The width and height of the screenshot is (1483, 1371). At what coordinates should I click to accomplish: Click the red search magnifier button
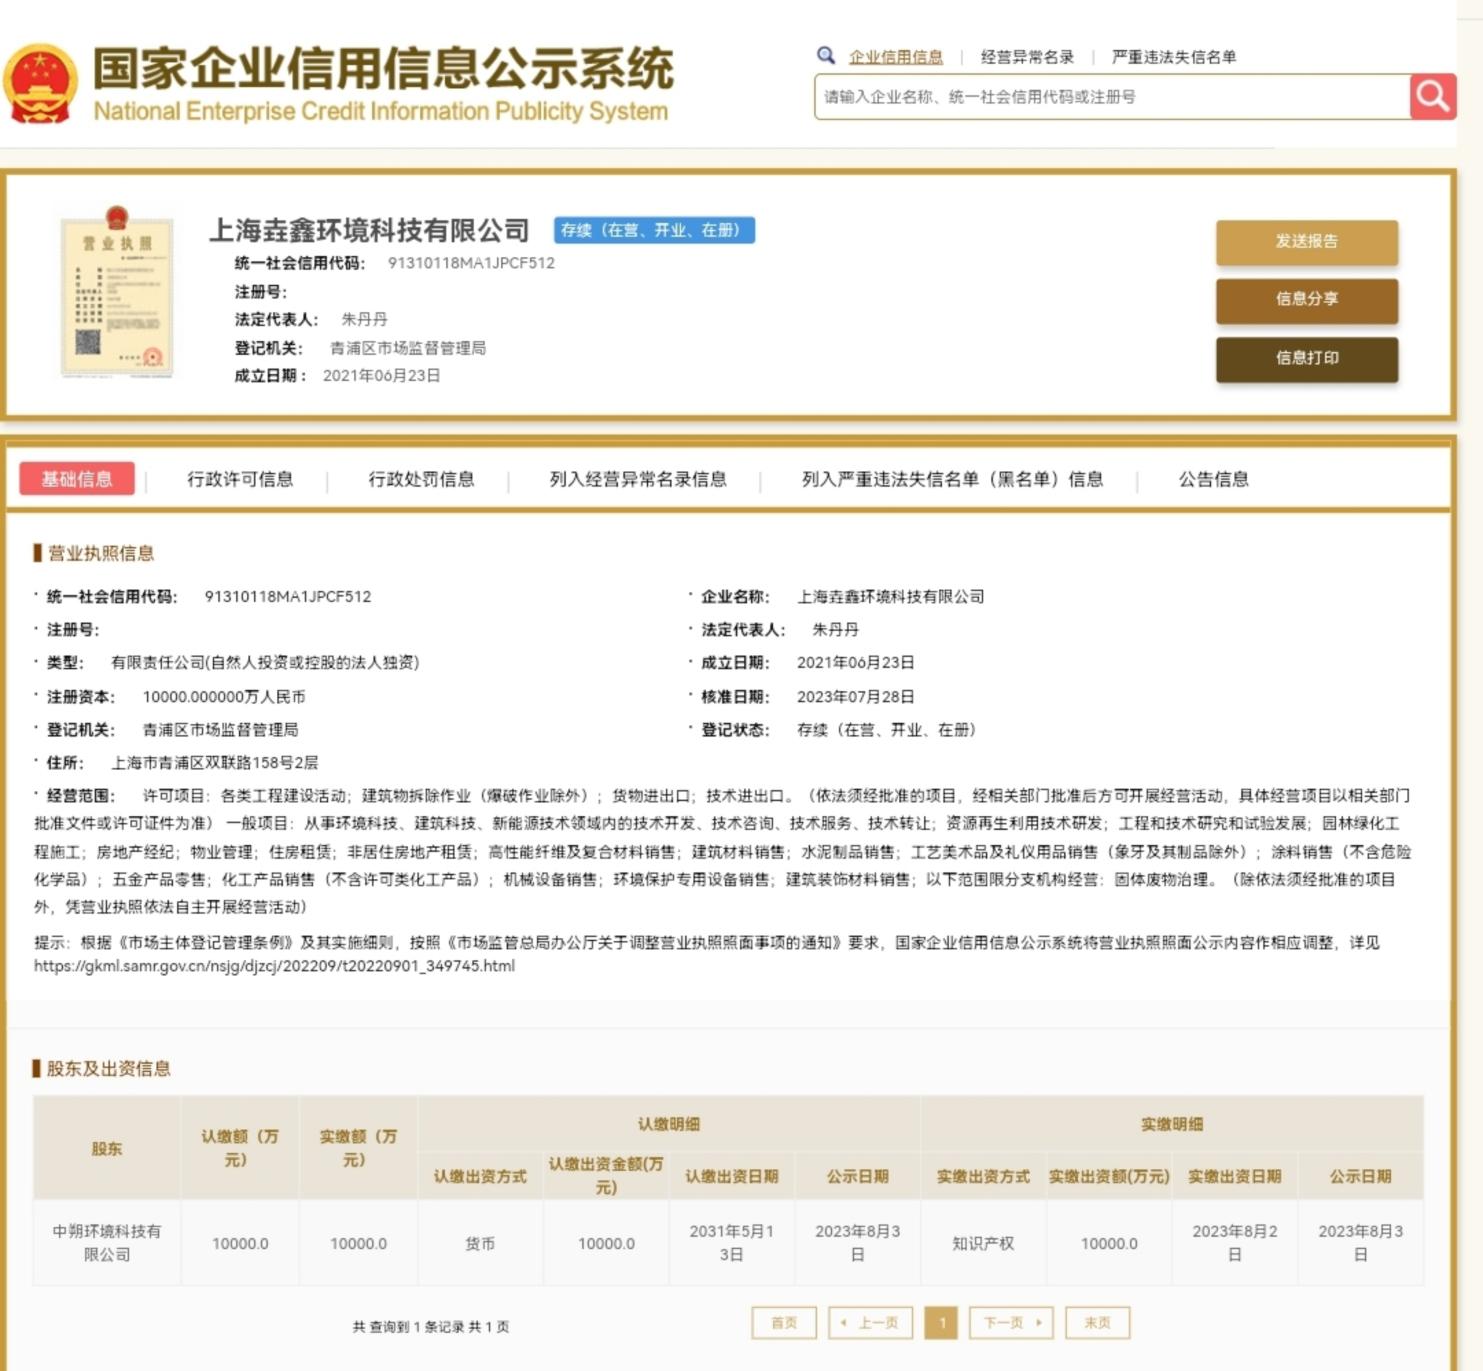(1432, 97)
